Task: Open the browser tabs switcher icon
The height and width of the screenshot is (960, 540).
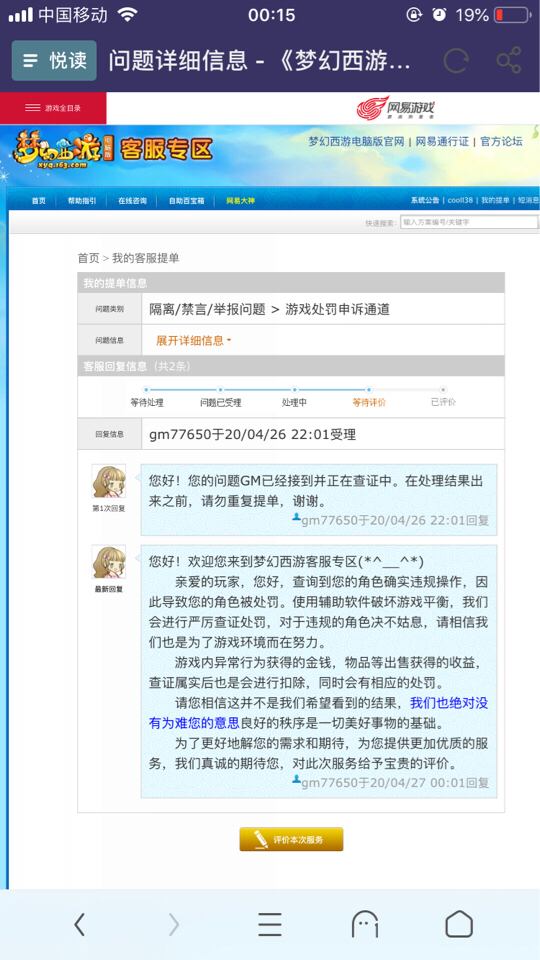Action: (365, 924)
